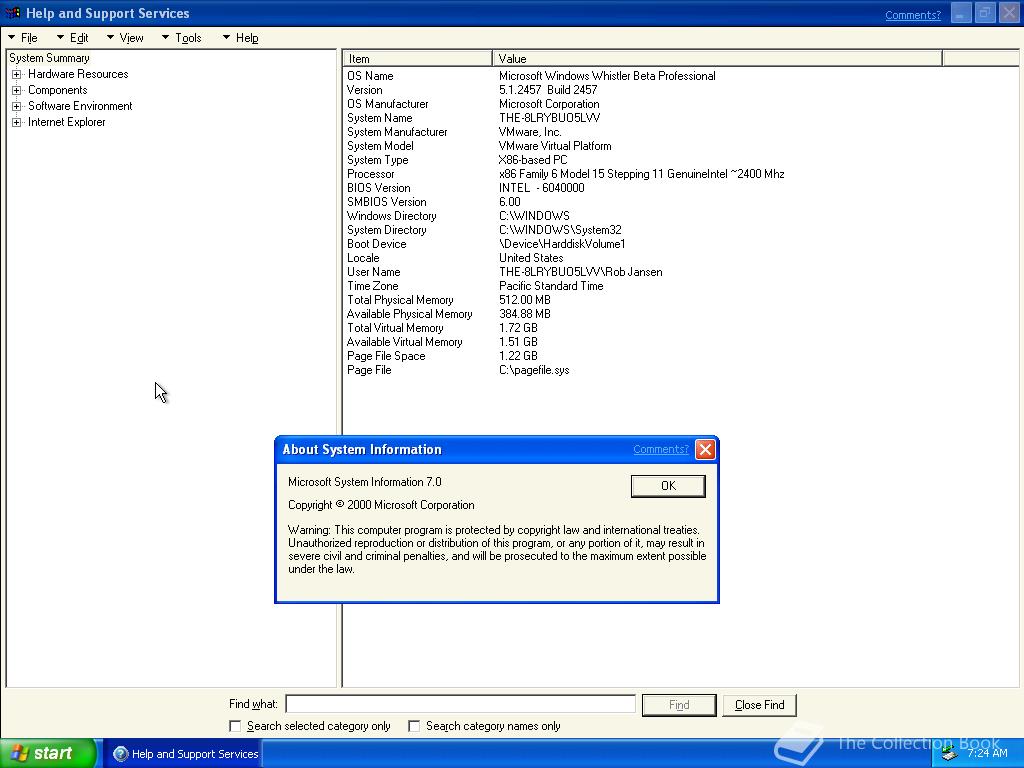Screen dimensions: 1024x768
Task: Select Internet Explorer tree label
Action: [67, 122]
